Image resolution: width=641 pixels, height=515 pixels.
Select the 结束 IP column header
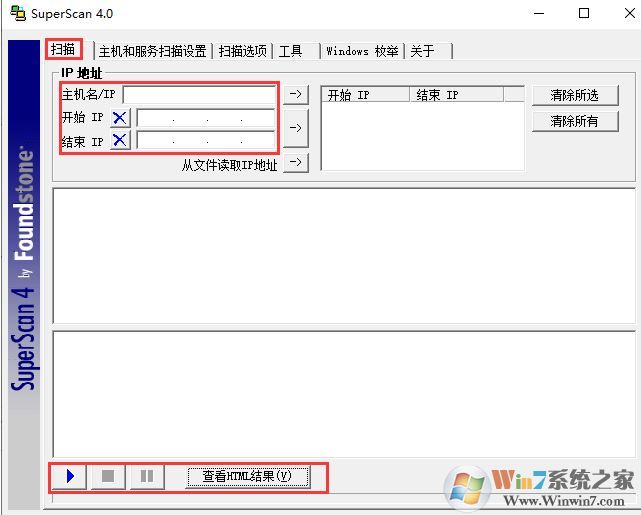pyautogui.click(x=456, y=95)
